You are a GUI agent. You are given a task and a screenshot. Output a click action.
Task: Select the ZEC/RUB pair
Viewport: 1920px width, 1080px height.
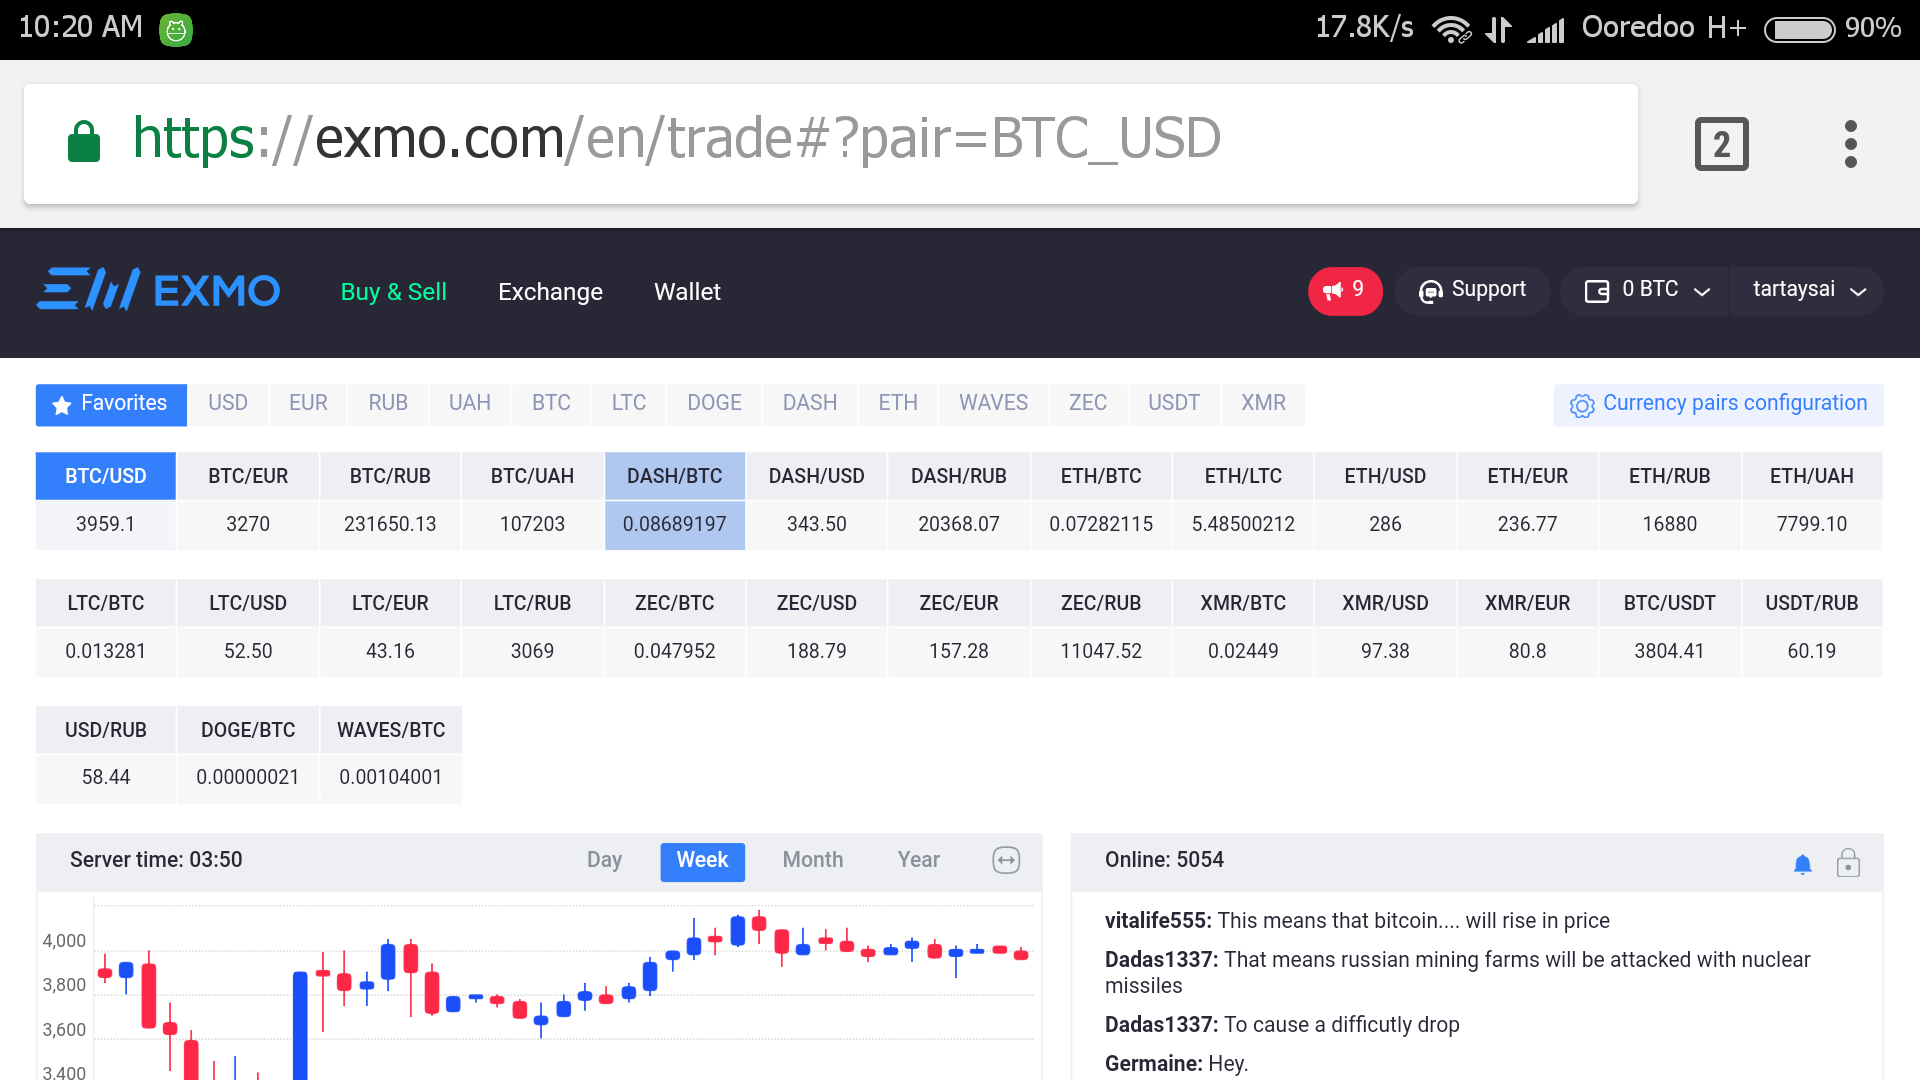point(1101,627)
